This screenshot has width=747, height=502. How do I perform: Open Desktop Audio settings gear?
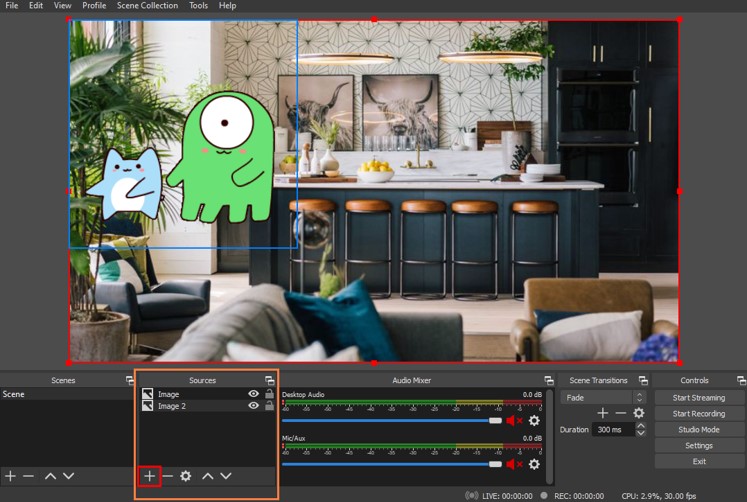(x=534, y=421)
